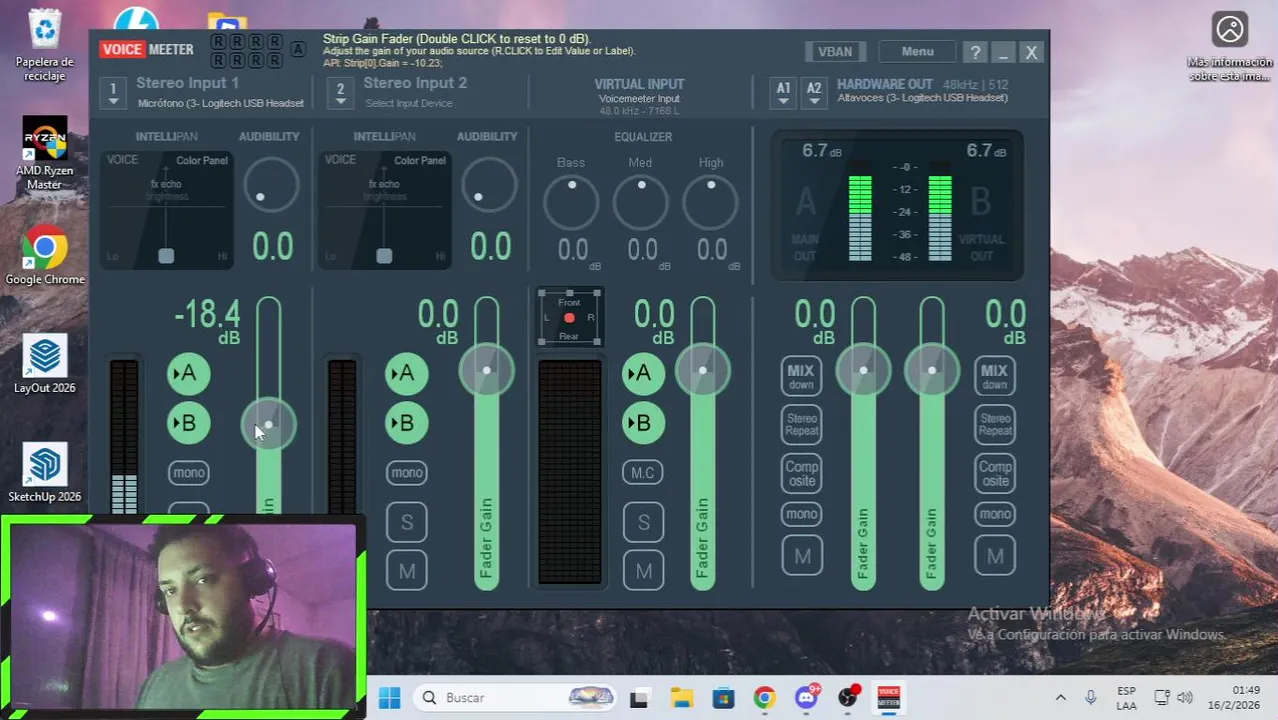Solo the Virtual Input strip

point(643,522)
